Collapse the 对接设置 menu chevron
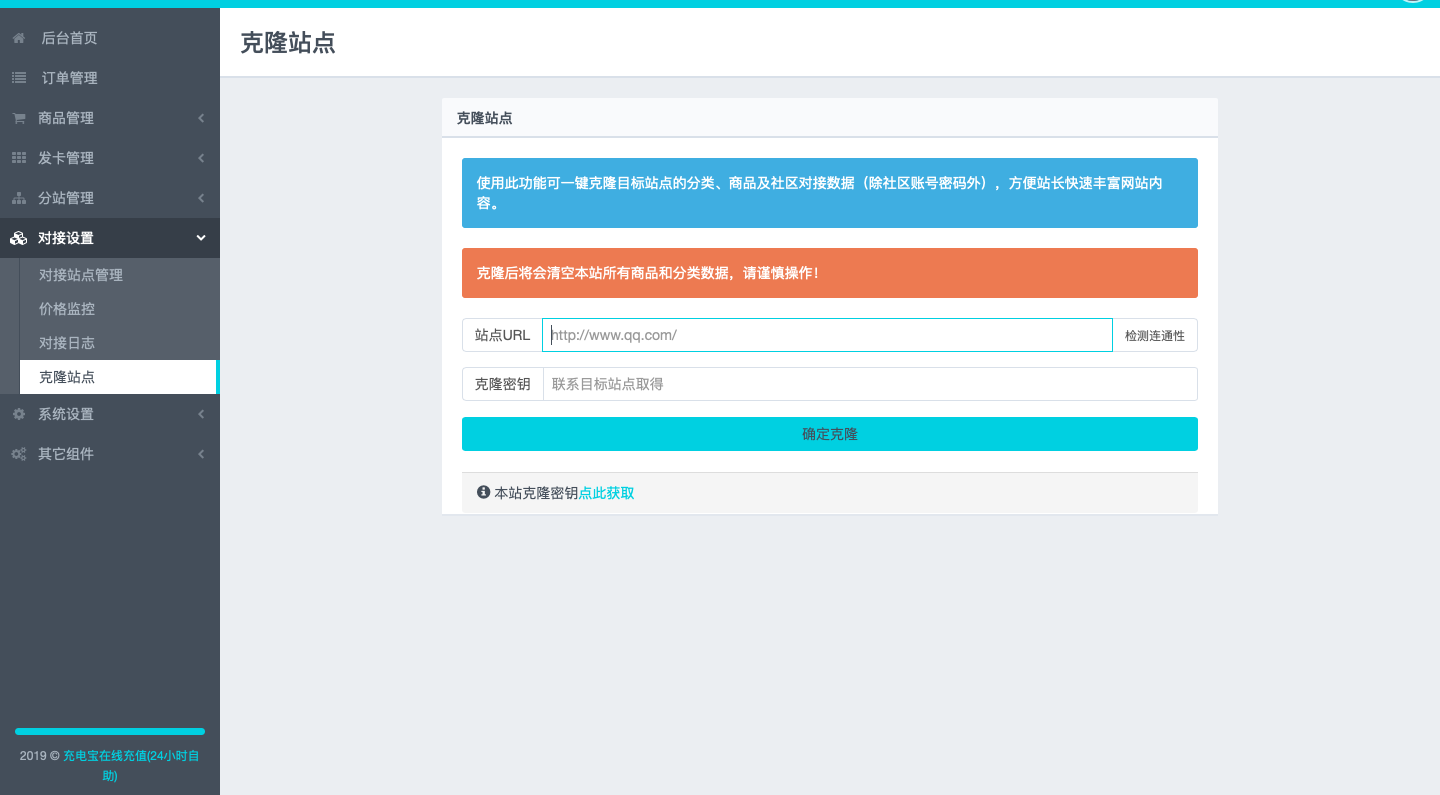Image resolution: width=1440 pixels, height=795 pixels. pyautogui.click(x=201, y=238)
